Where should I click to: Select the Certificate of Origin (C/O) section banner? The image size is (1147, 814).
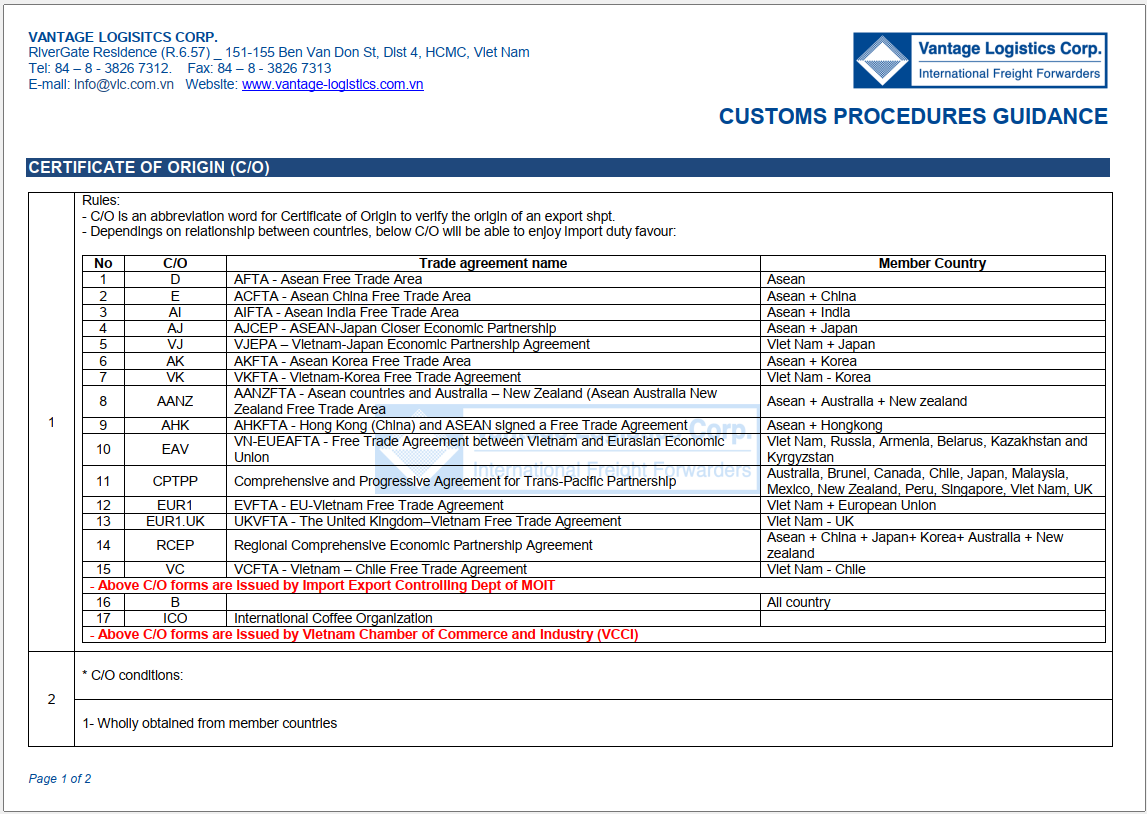pyautogui.click(x=150, y=168)
